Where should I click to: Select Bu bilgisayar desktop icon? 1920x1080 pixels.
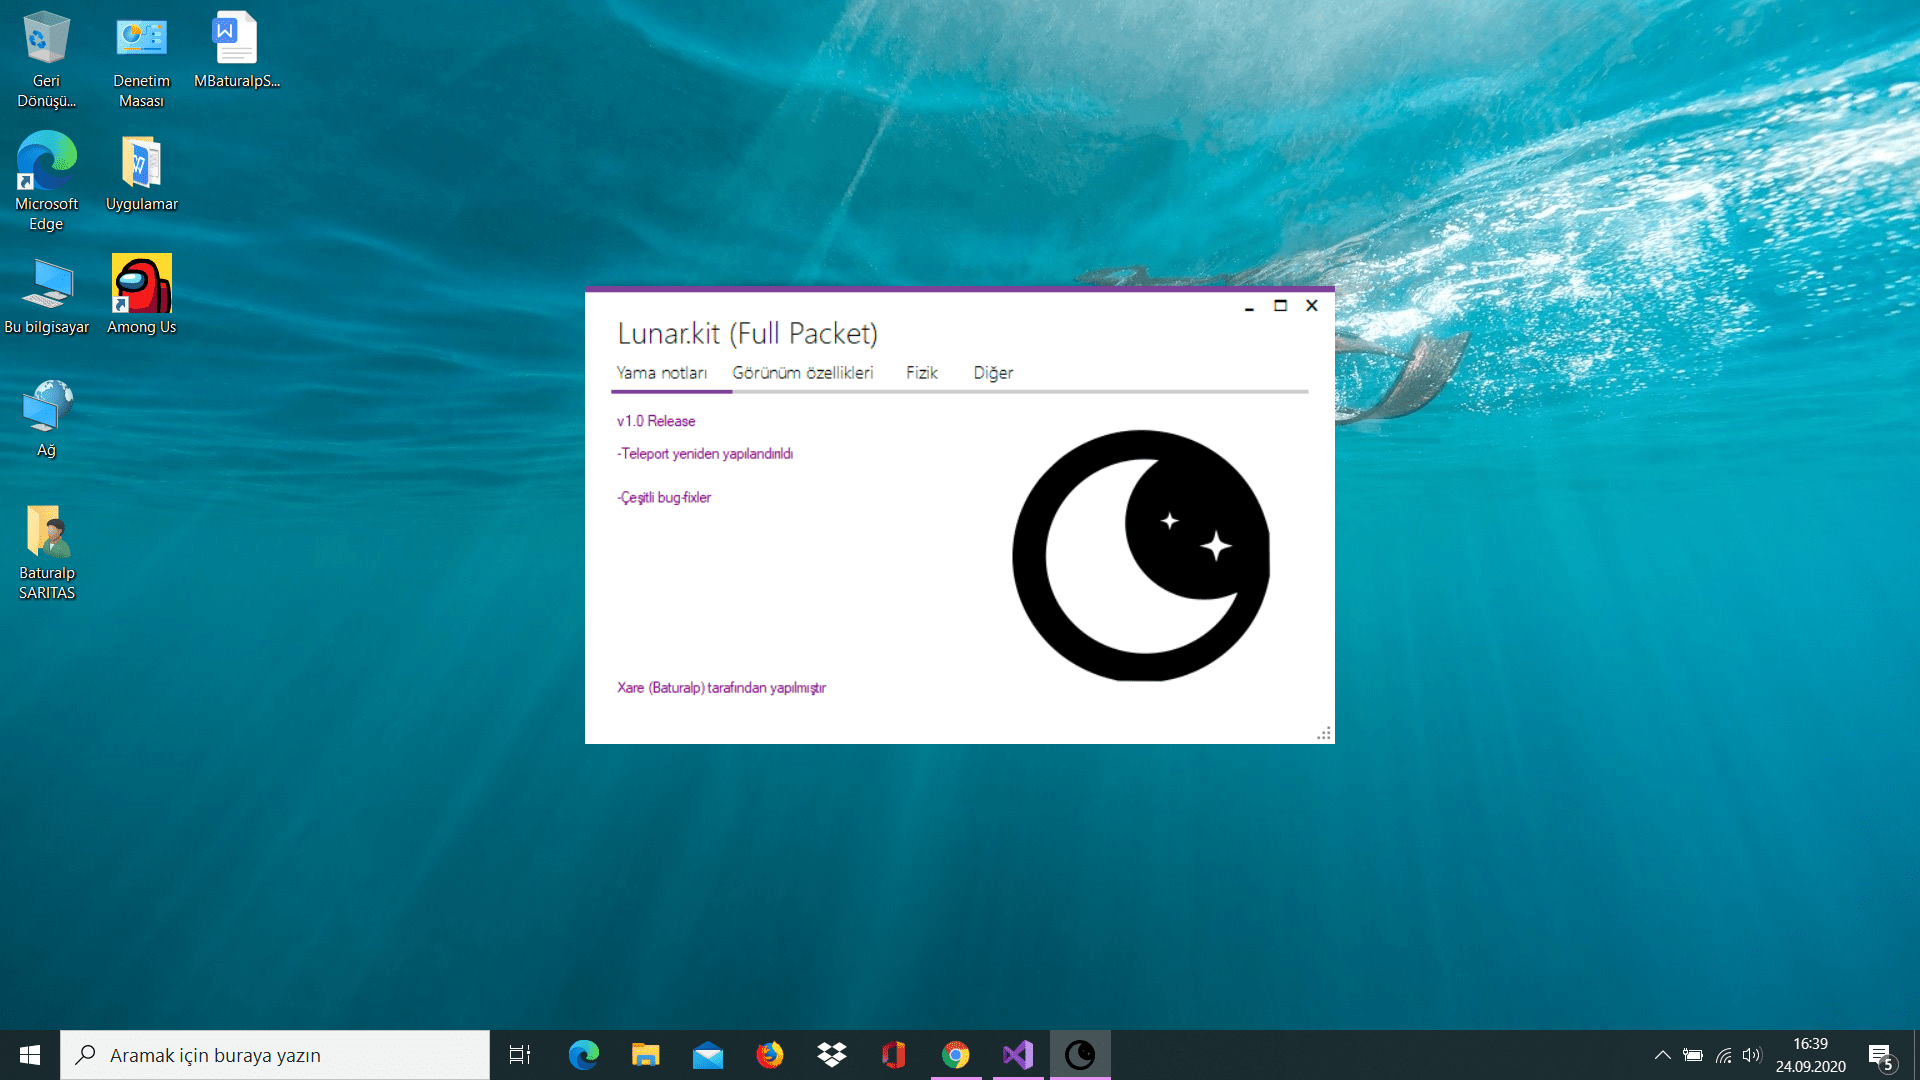pyautogui.click(x=46, y=296)
